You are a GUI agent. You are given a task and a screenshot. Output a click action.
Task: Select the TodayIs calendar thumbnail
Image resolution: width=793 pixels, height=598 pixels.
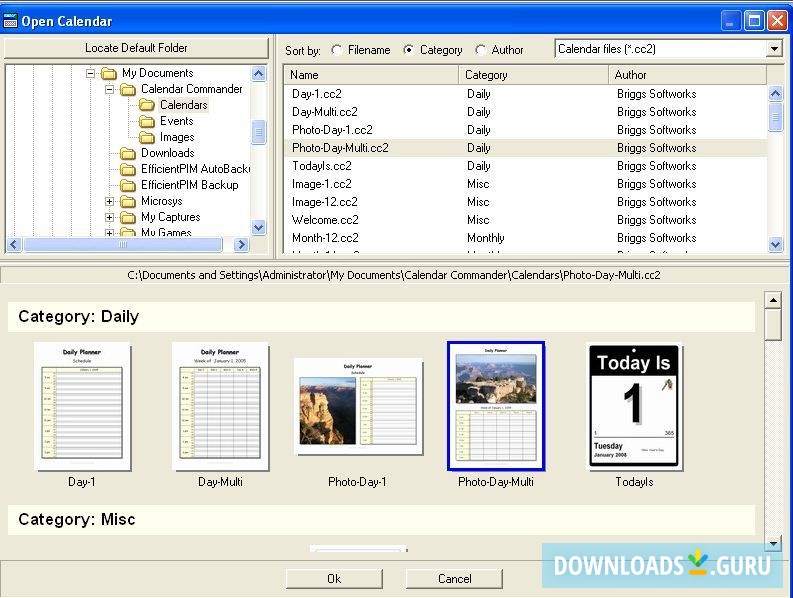pos(634,406)
